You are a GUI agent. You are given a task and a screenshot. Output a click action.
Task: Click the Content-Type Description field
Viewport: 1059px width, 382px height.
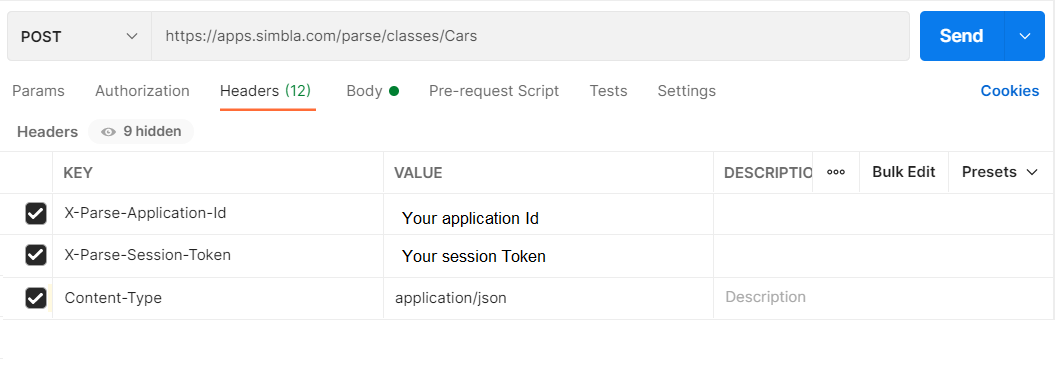pyautogui.click(x=883, y=298)
